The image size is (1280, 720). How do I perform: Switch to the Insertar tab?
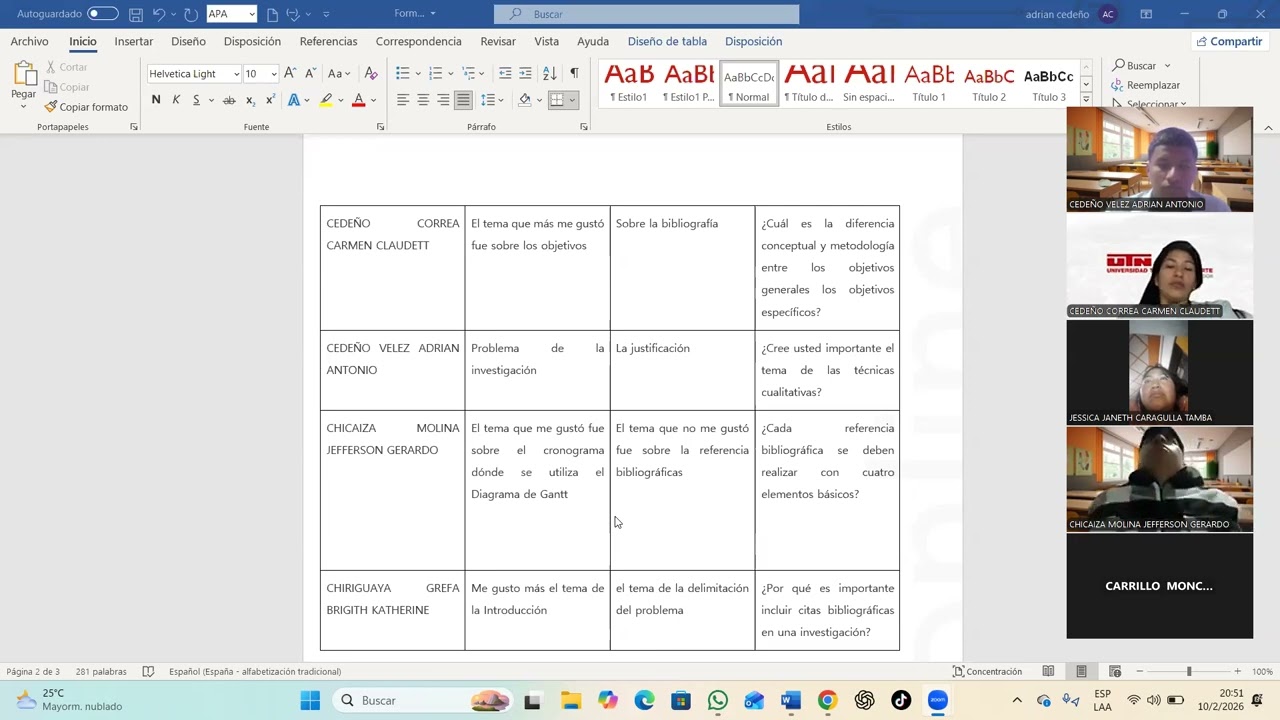click(x=133, y=41)
